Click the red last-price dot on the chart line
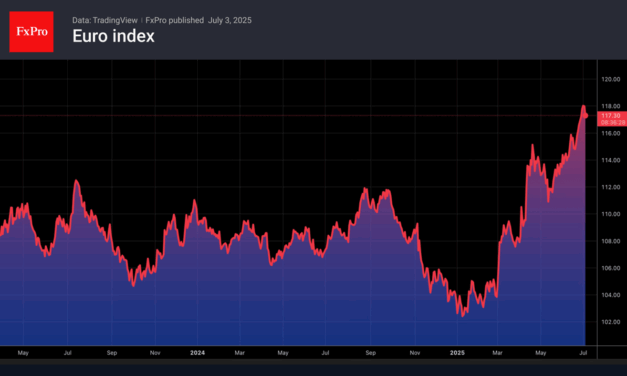Image resolution: width=627 pixels, height=376 pixels. 585,116
